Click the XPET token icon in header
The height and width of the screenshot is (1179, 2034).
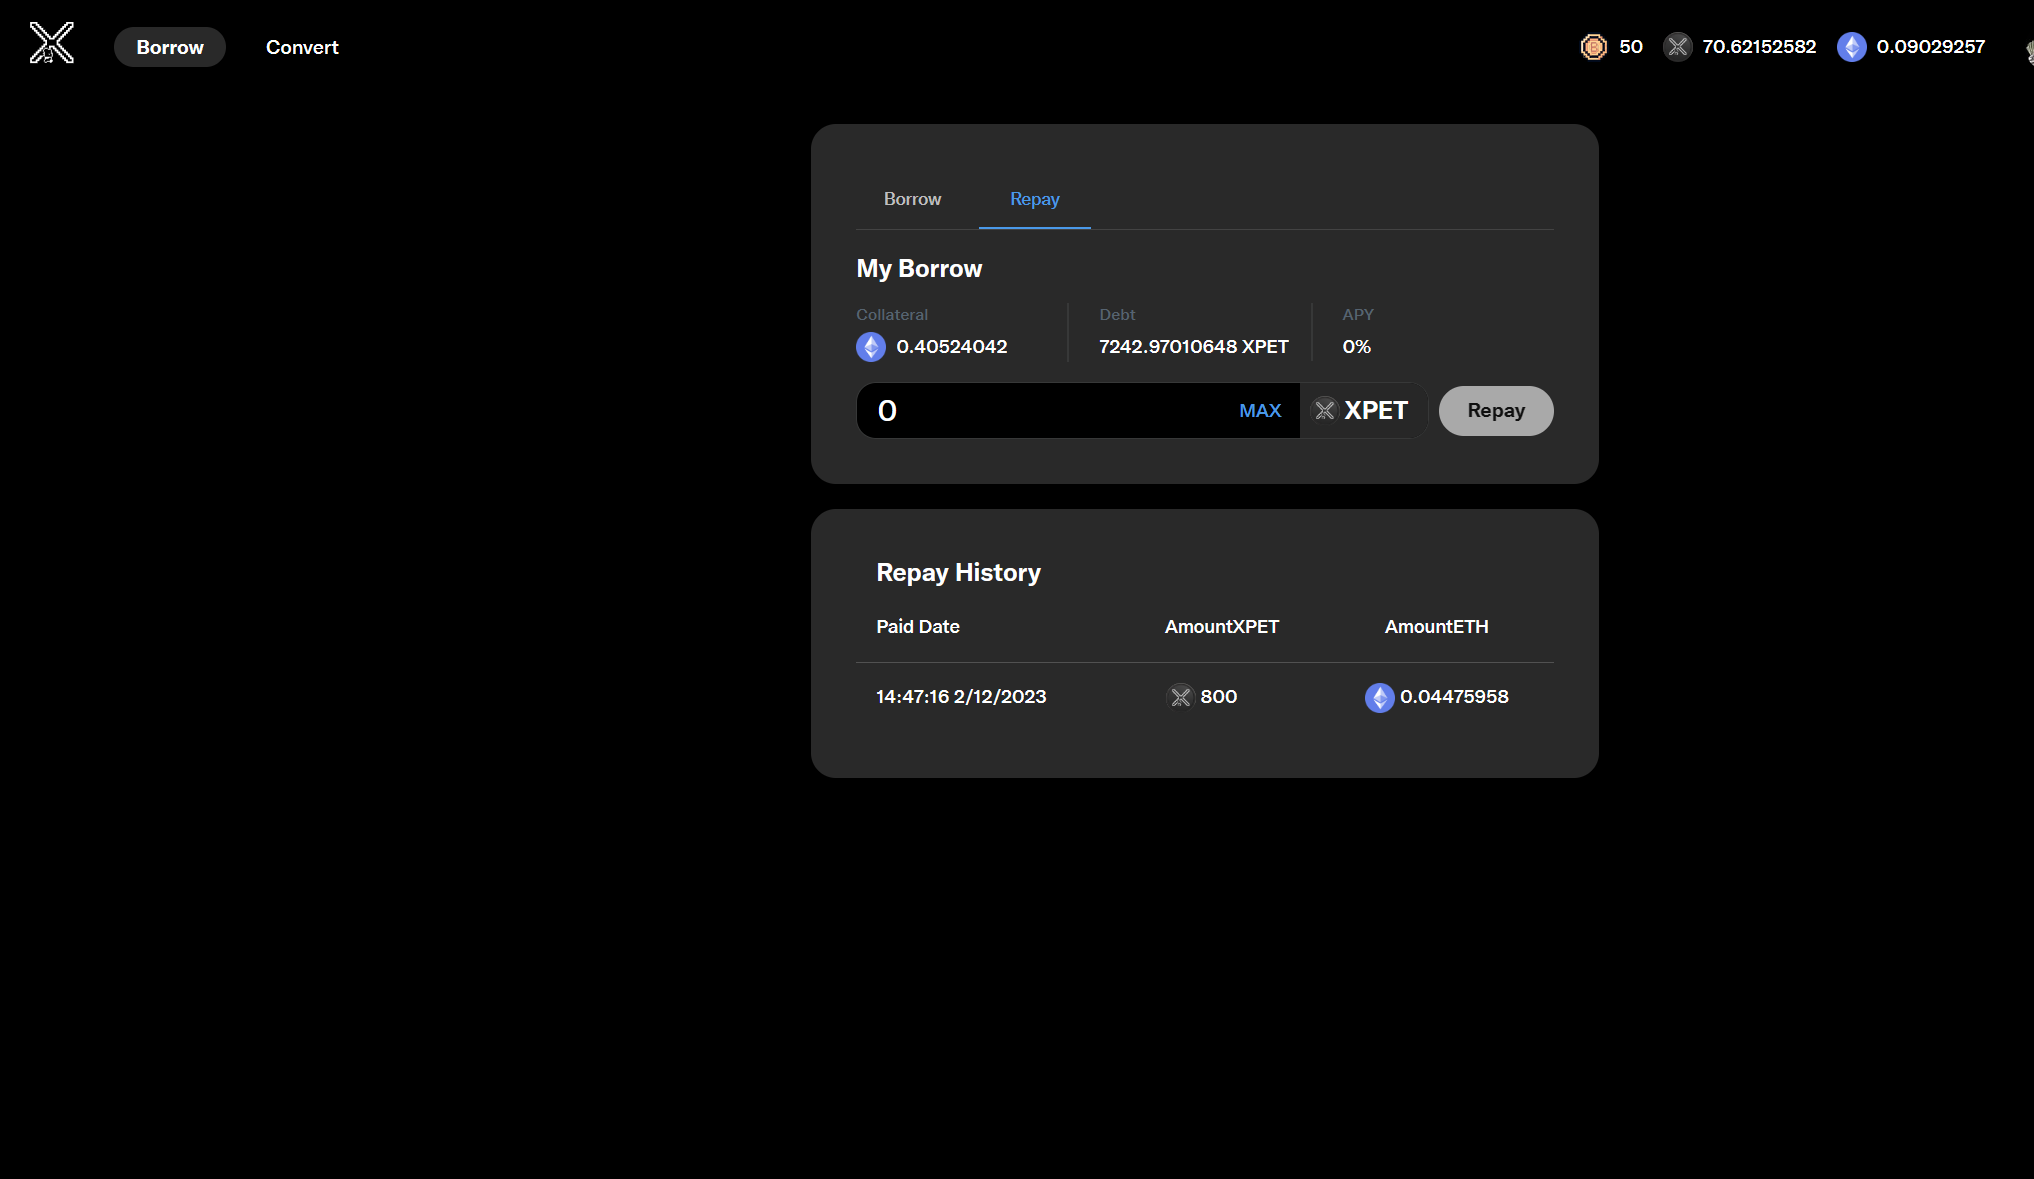point(1677,47)
